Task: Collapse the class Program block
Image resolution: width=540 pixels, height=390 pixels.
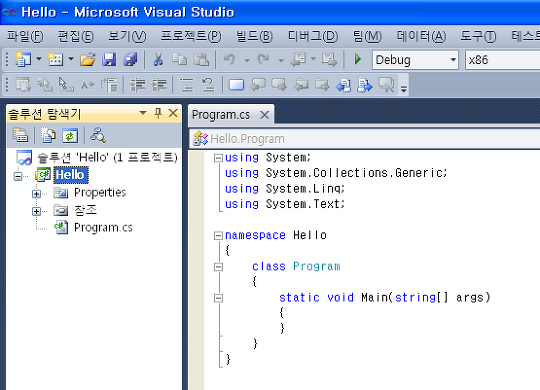Action: 218,267
